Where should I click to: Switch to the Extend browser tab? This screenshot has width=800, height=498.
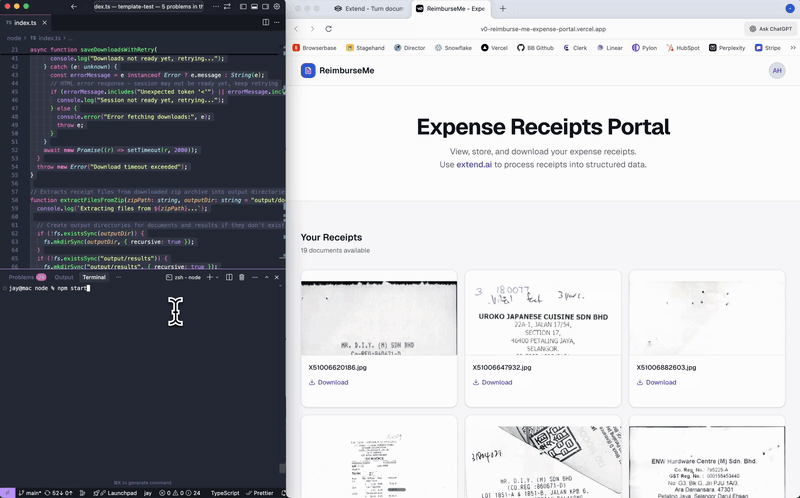(x=369, y=9)
